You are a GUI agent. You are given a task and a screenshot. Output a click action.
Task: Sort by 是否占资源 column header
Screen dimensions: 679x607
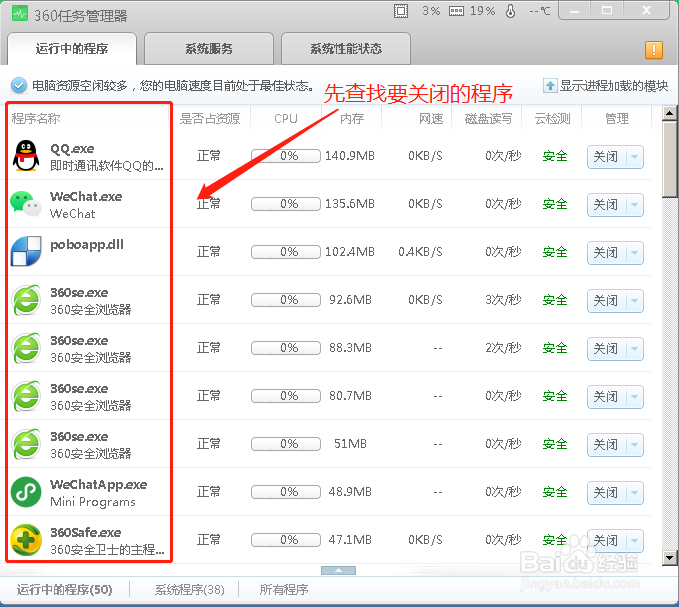(210, 118)
